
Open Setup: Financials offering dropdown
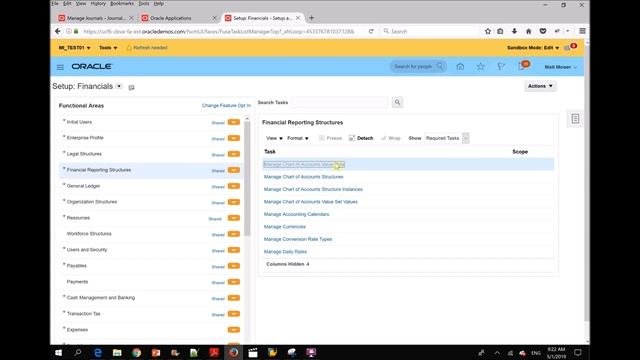coord(119,86)
